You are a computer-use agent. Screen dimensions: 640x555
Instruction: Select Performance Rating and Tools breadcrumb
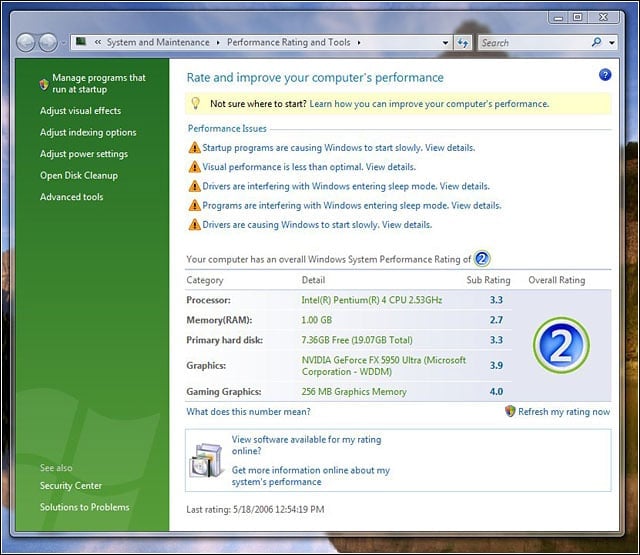(289, 42)
